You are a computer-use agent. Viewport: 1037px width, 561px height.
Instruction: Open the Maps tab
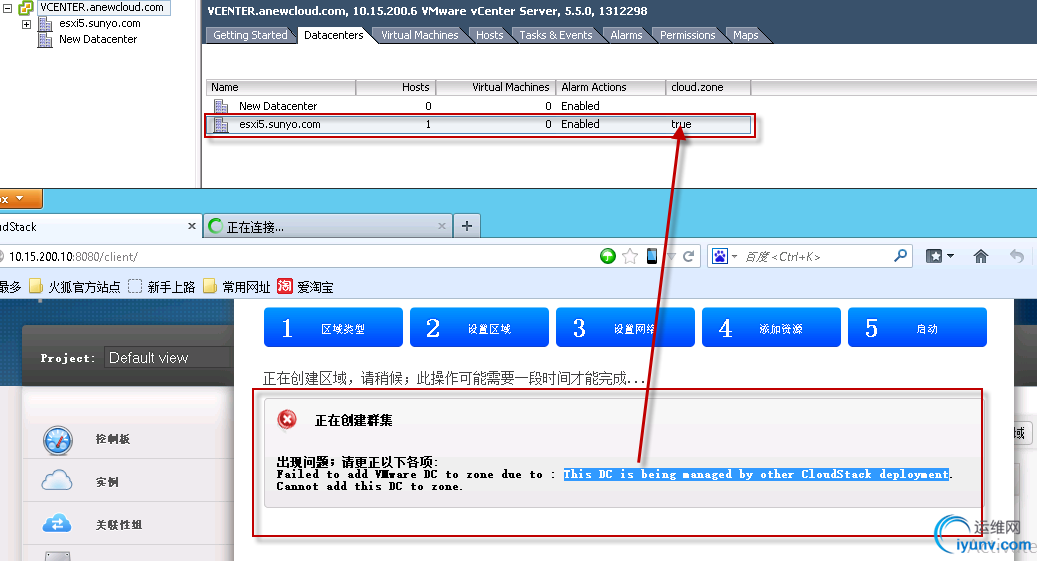coord(745,35)
